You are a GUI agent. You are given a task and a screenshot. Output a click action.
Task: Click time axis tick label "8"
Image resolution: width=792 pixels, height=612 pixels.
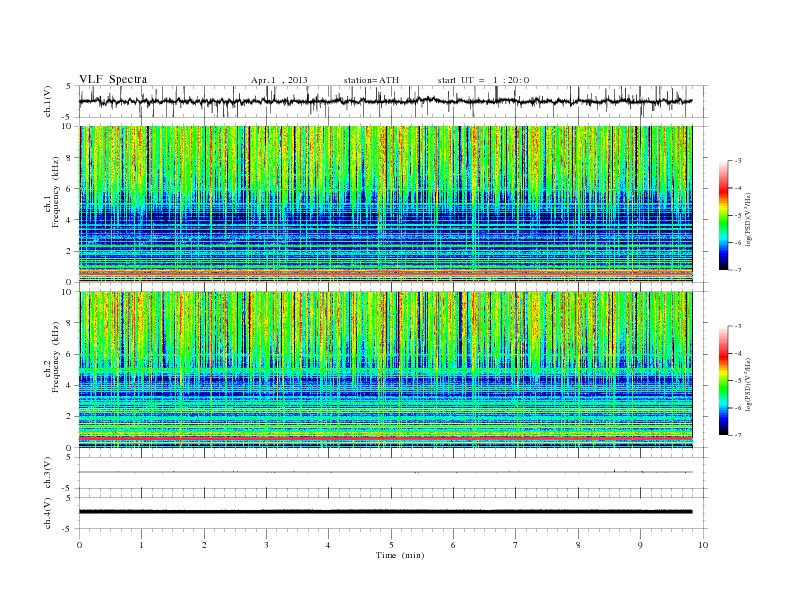[x=578, y=545]
